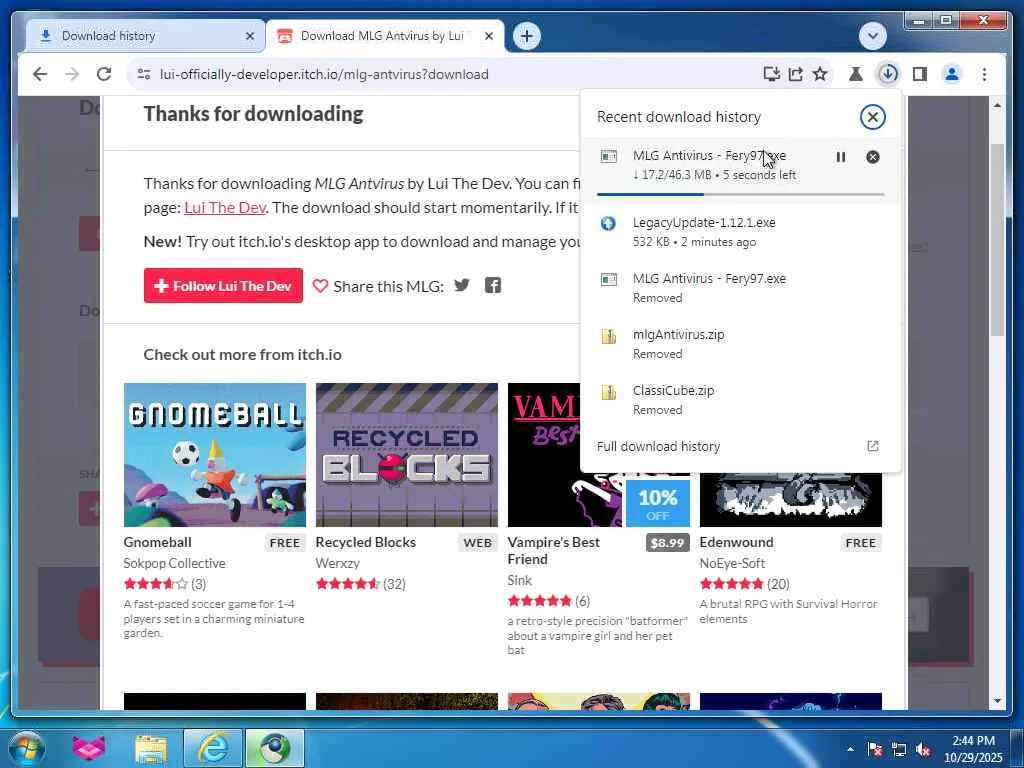The height and width of the screenshot is (768, 1024).
Task: Share this MLG on Facebook
Action: pos(493,285)
